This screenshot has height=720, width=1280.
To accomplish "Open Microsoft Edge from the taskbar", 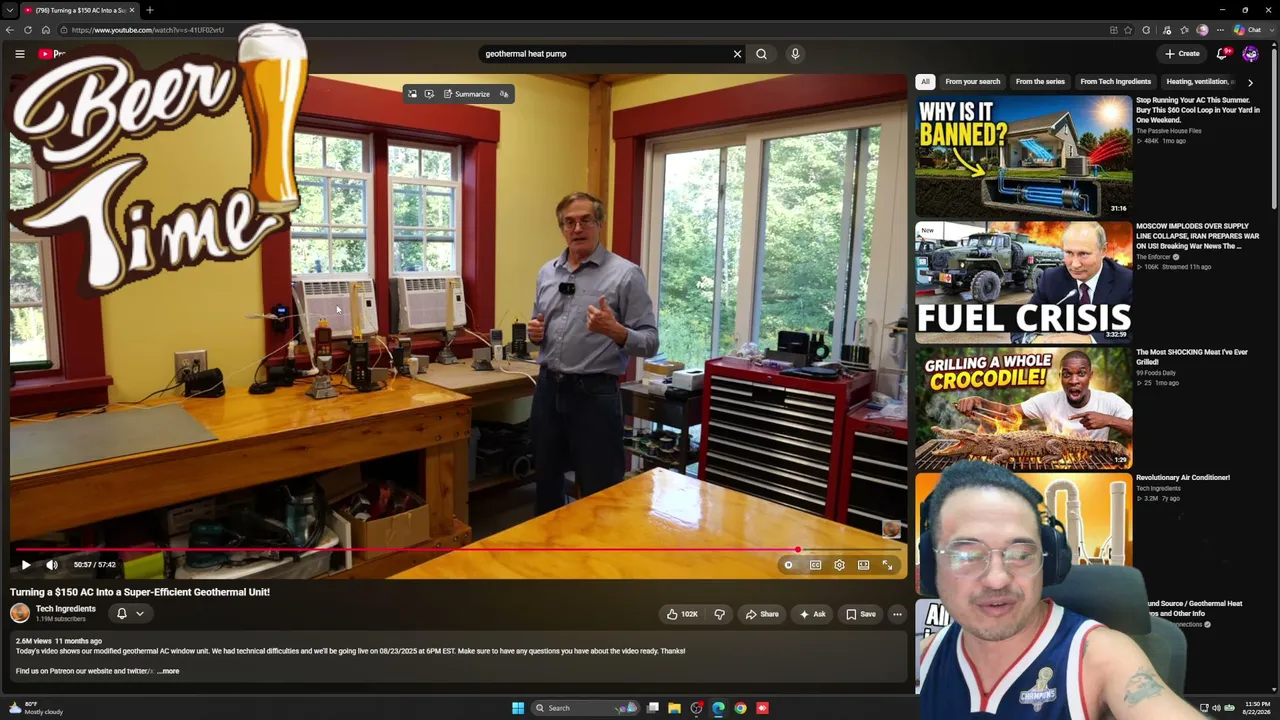I will pyautogui.click(x=718, y=708).
